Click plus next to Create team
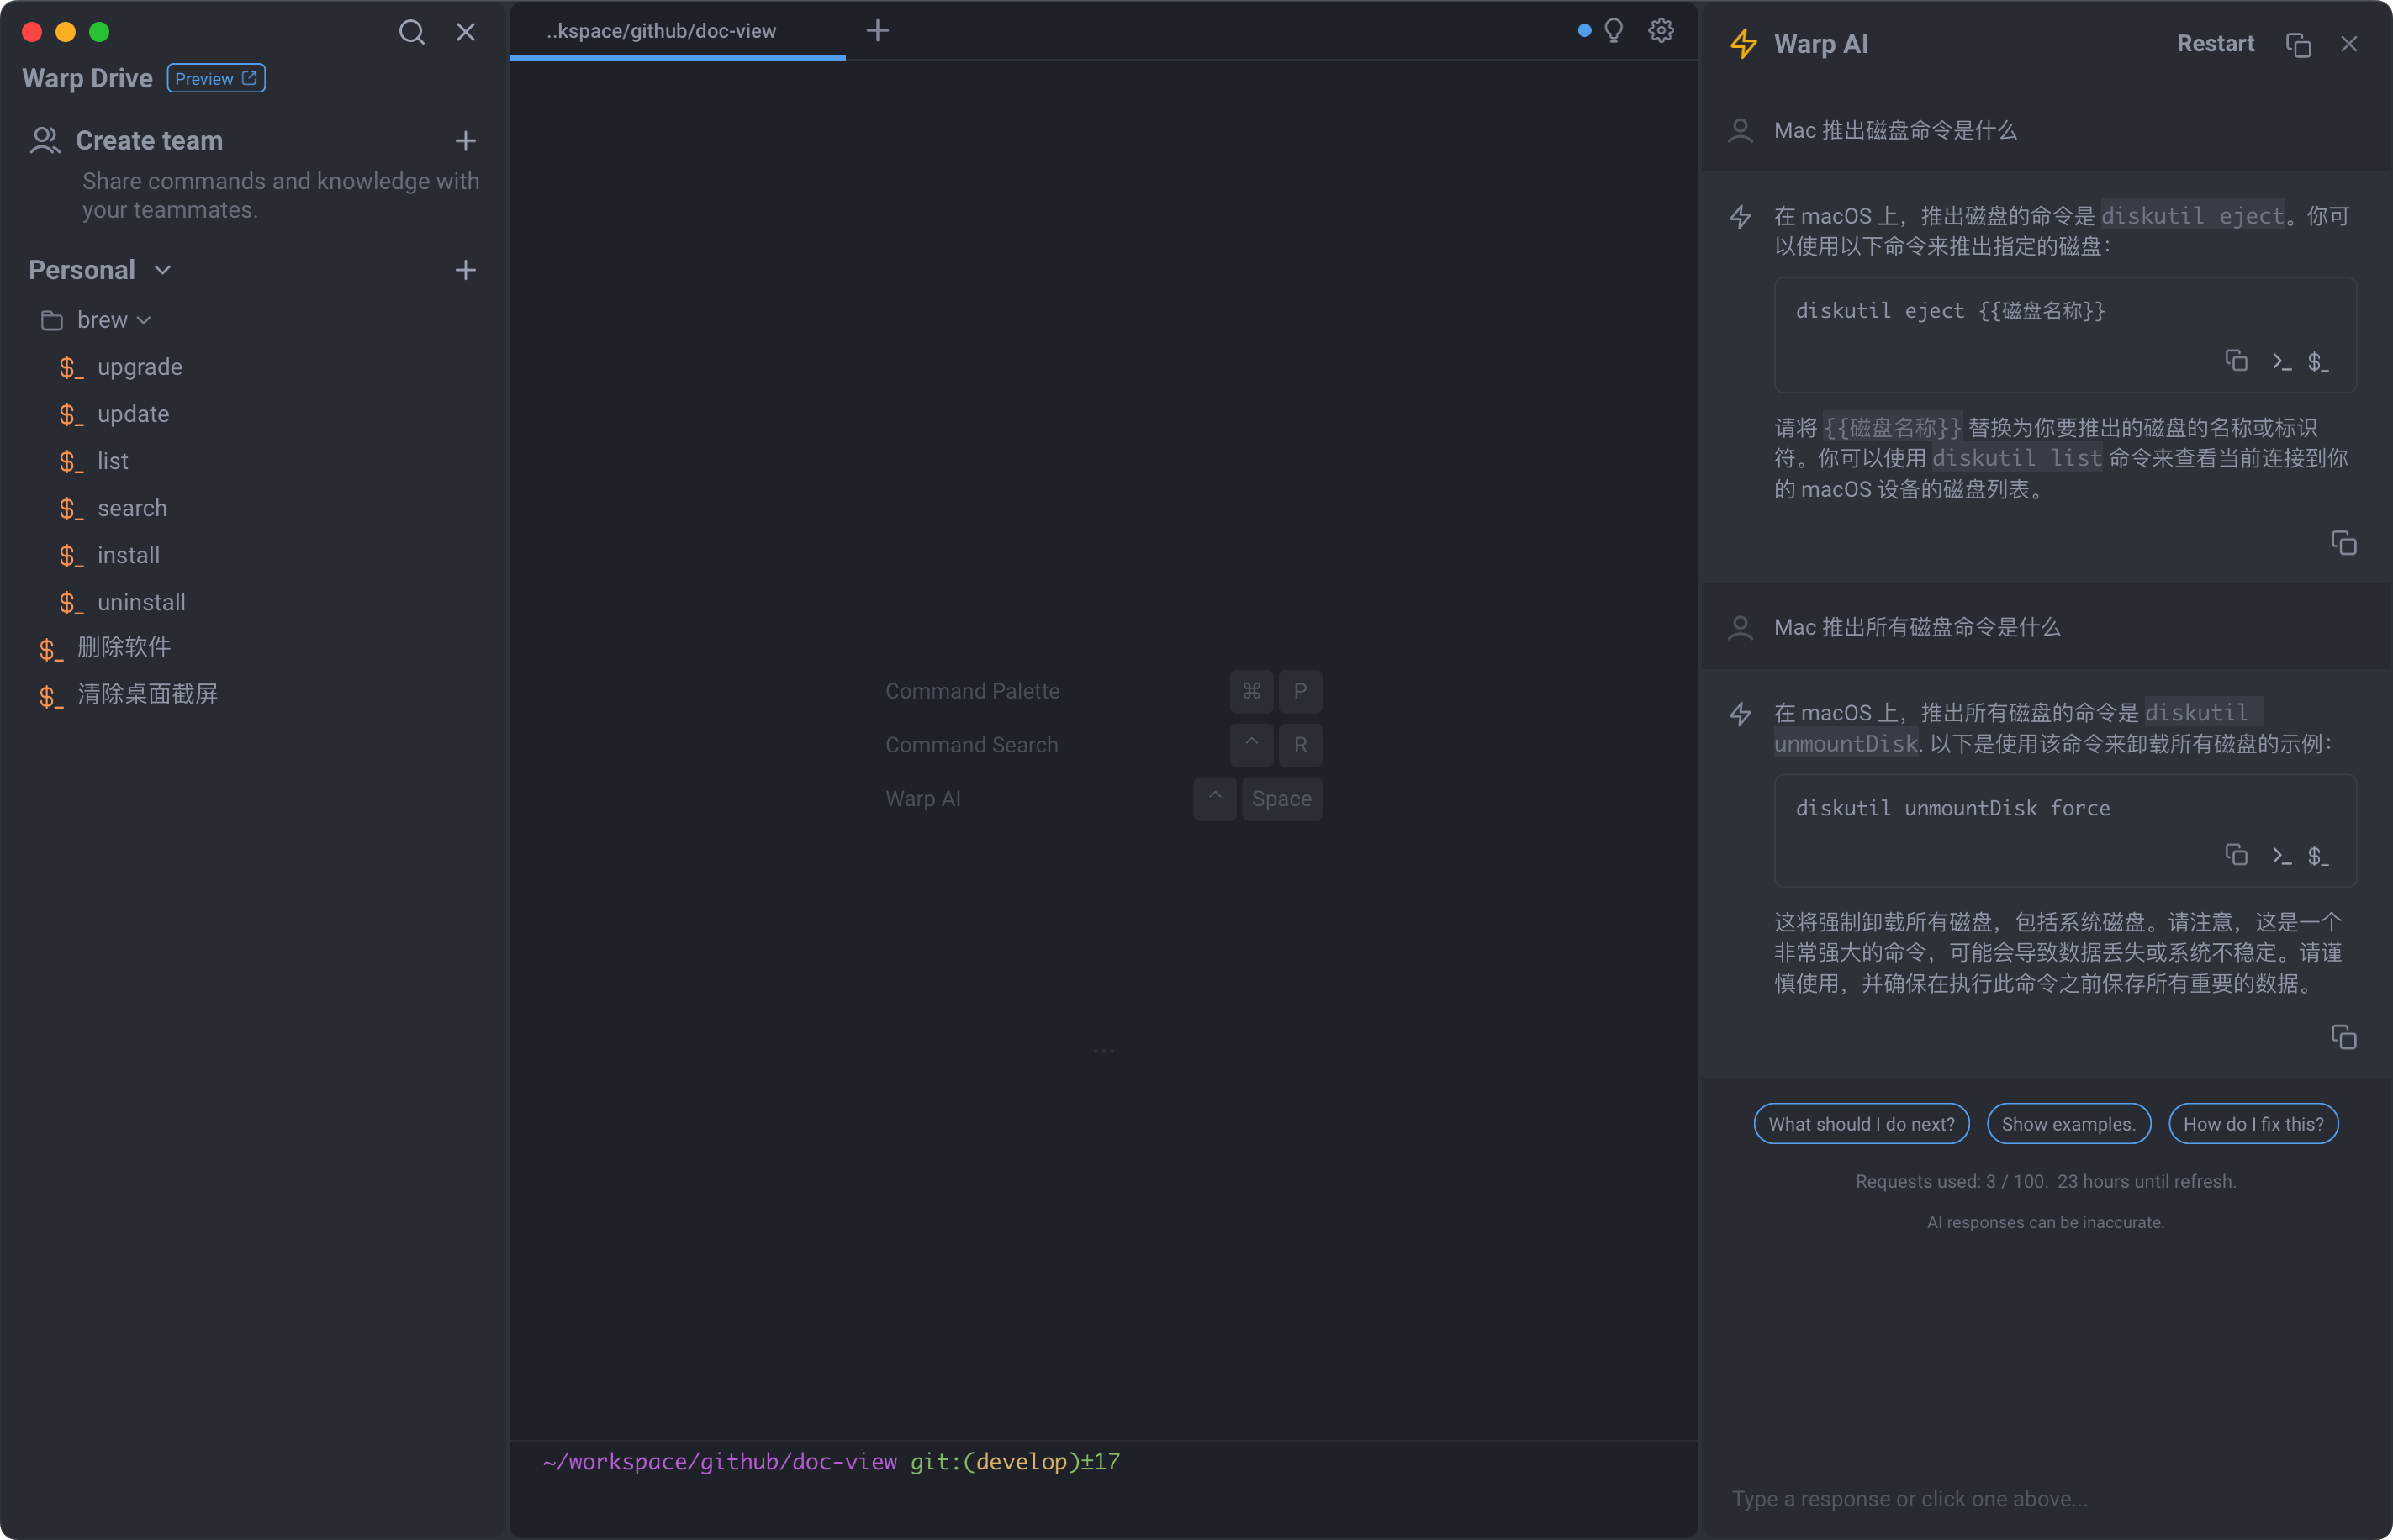The image size is (2393, 1540). 465,141
